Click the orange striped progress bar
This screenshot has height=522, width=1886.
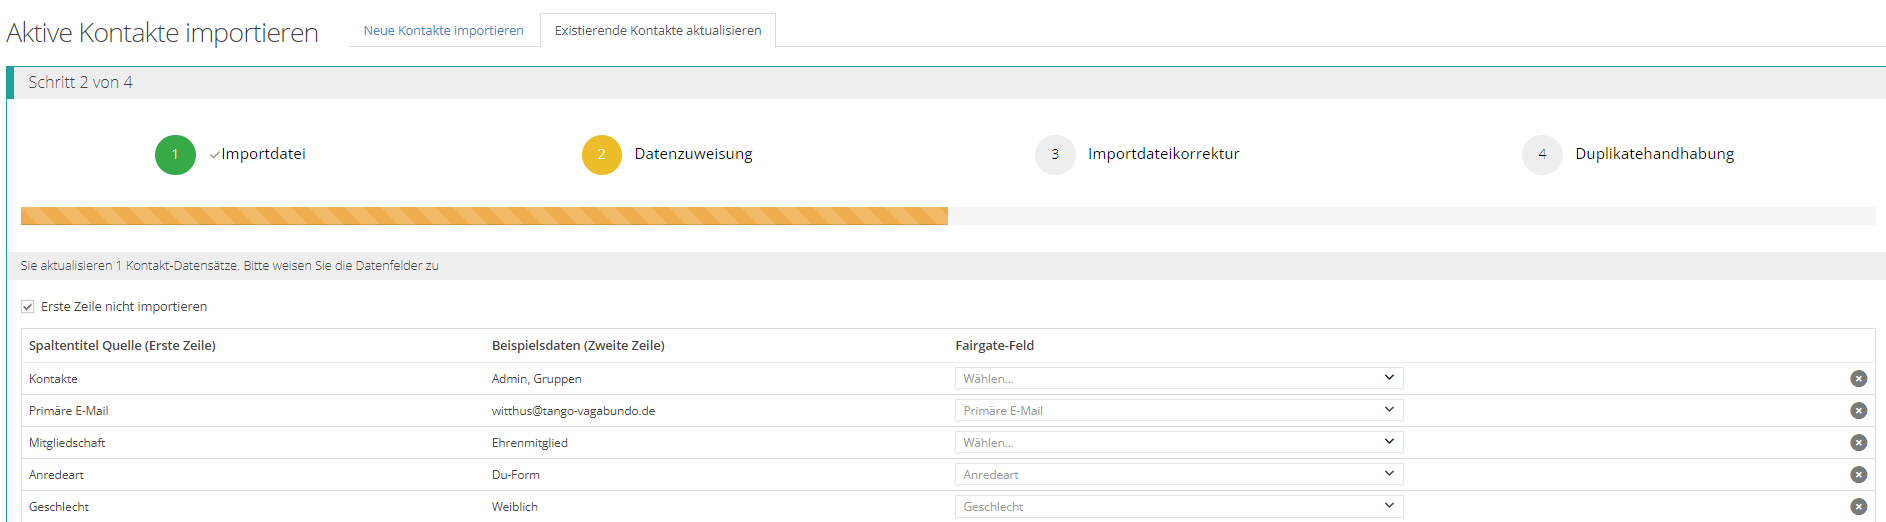click(484, 216)
